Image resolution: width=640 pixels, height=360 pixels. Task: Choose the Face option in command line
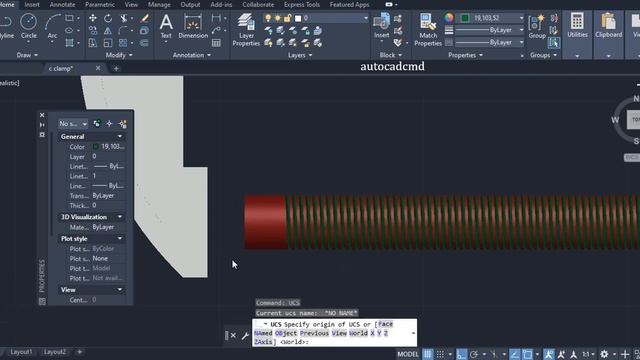point(385,324)
